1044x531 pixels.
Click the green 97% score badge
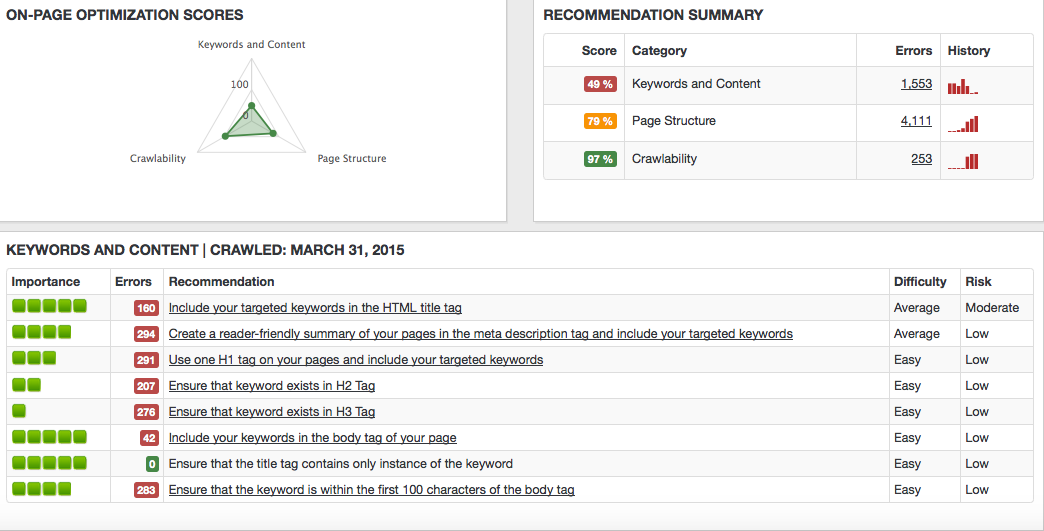point(600,159)
